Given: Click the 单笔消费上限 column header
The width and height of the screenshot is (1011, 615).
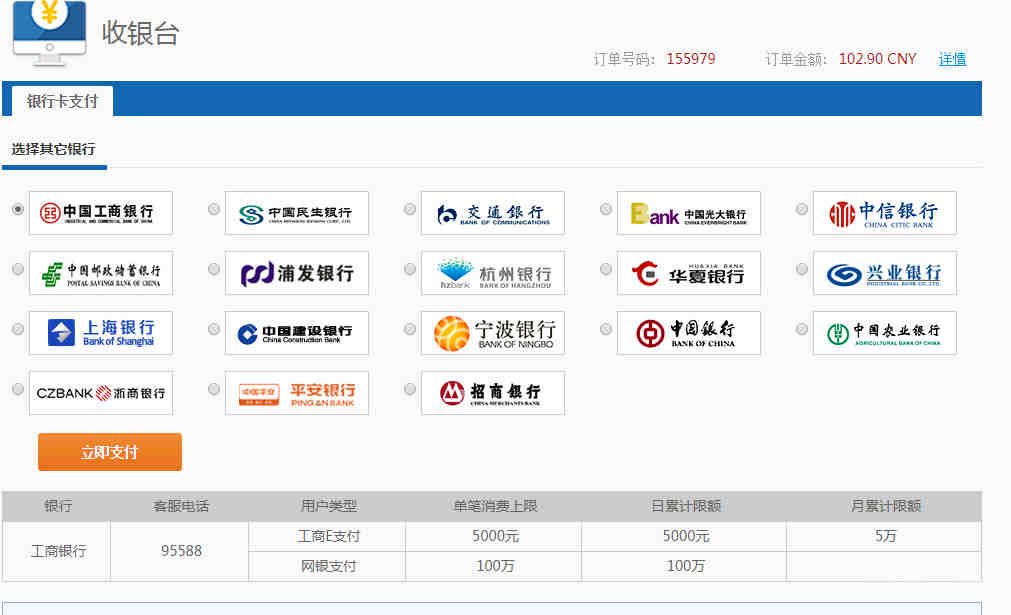Looking at the screenshot, I should pos(495,506).
